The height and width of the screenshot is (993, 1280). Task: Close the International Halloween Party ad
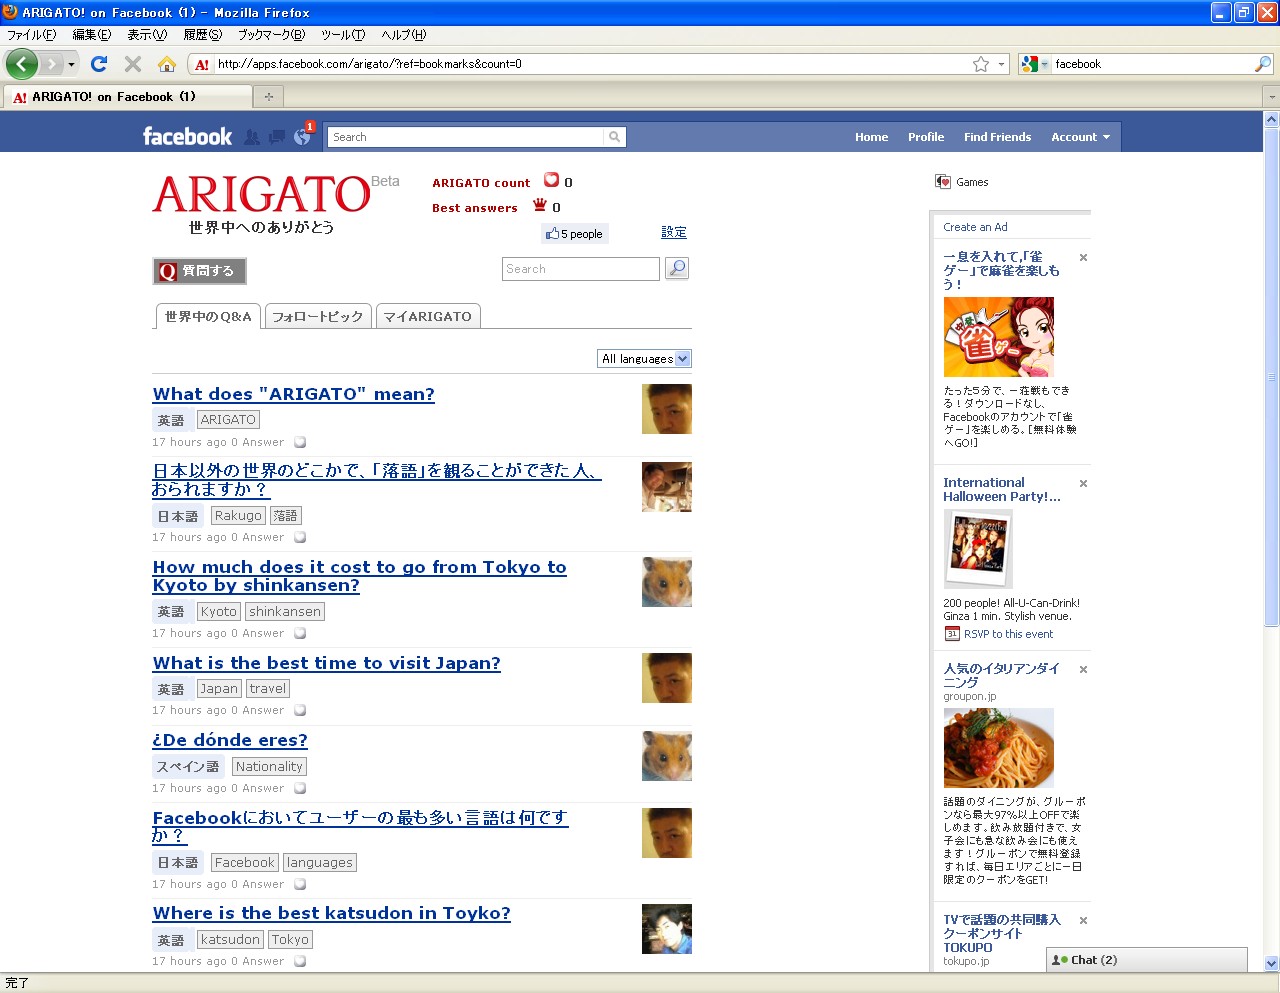(x=1083, y=484)
